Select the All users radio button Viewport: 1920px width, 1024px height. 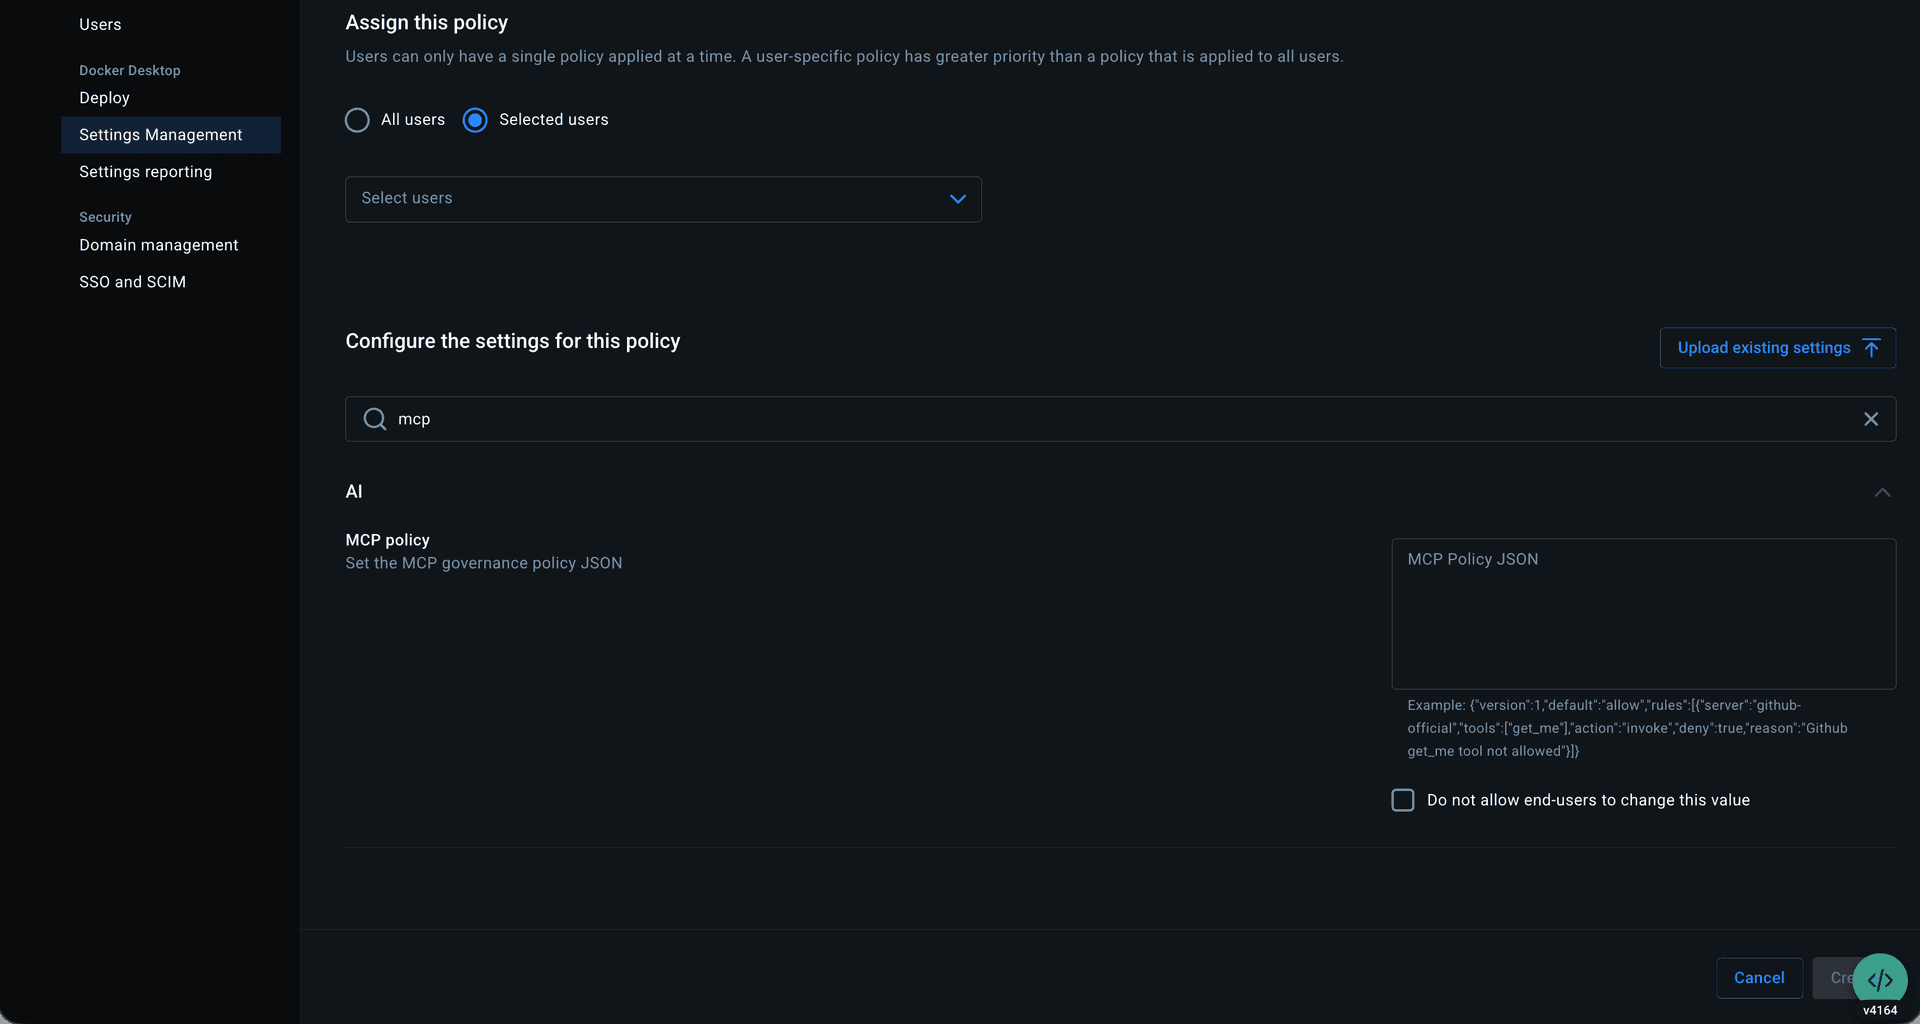coord(357,120)
